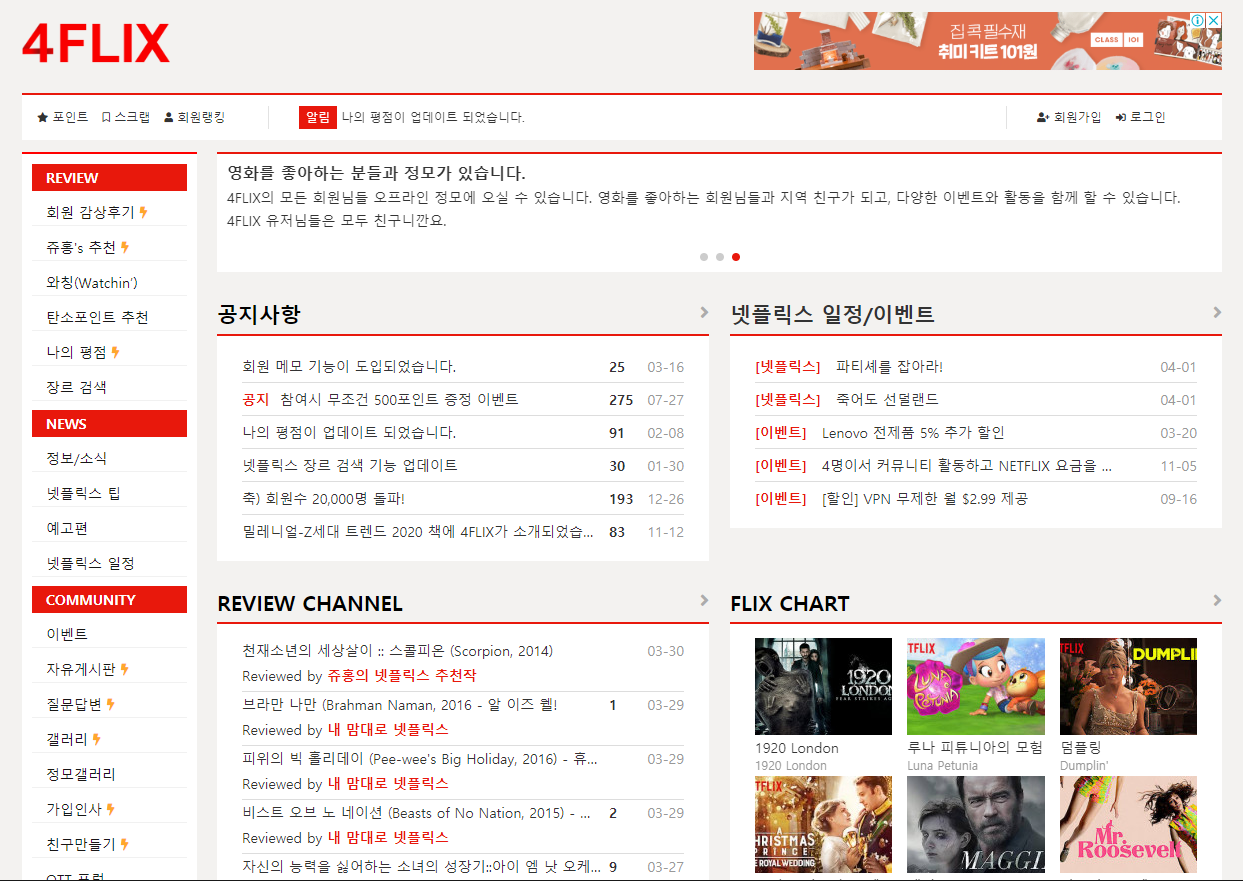This screenshot has width=1243, height=881.
Task: Open the 덤플링 (Dumplin') poster thumbnail
Action: (x=1128, y=686)
